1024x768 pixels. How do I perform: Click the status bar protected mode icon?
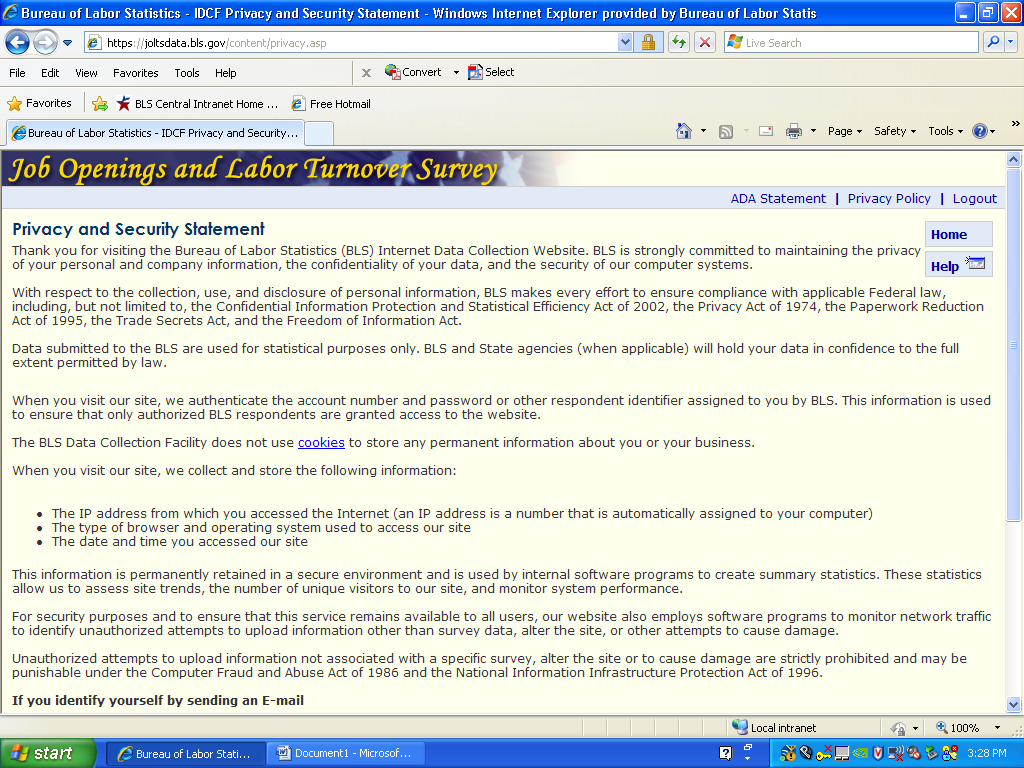click(x=899, y=728)
